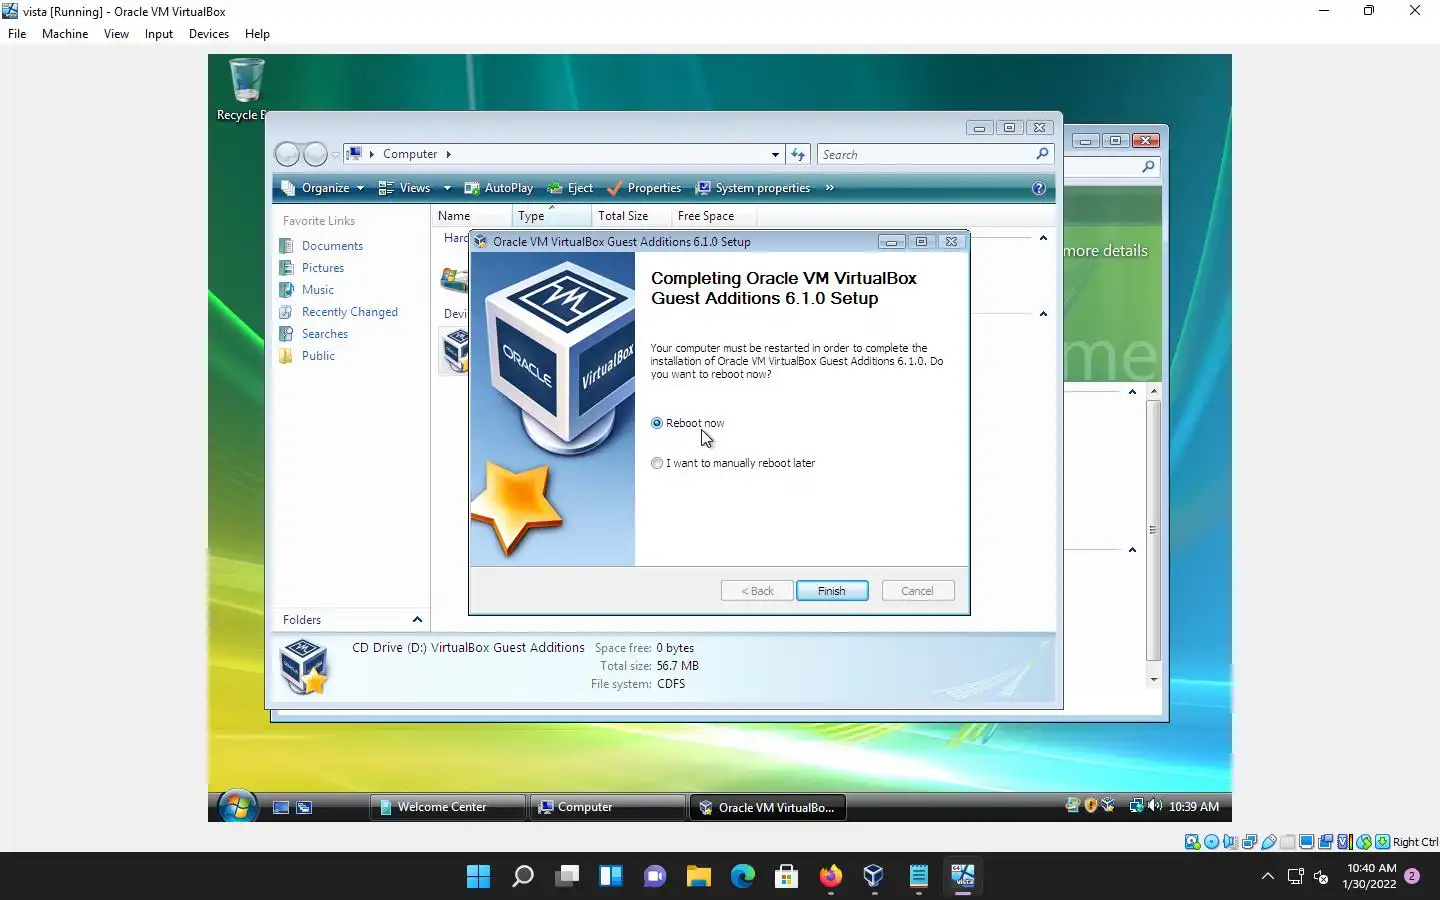Click Eject in the toolbar
This screenshot has width=1440, height=900.
point(570,188)
